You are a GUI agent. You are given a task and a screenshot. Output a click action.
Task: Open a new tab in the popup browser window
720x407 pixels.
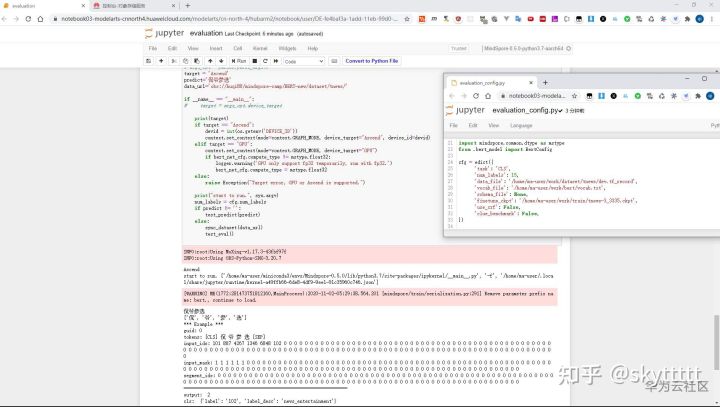coord(546,83)
